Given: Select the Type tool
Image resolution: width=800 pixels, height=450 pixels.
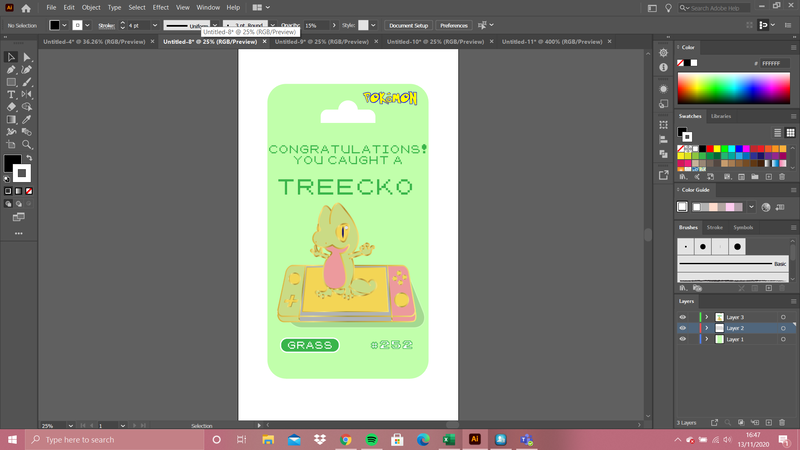Looking at the screenshot, I should (11, 94).
